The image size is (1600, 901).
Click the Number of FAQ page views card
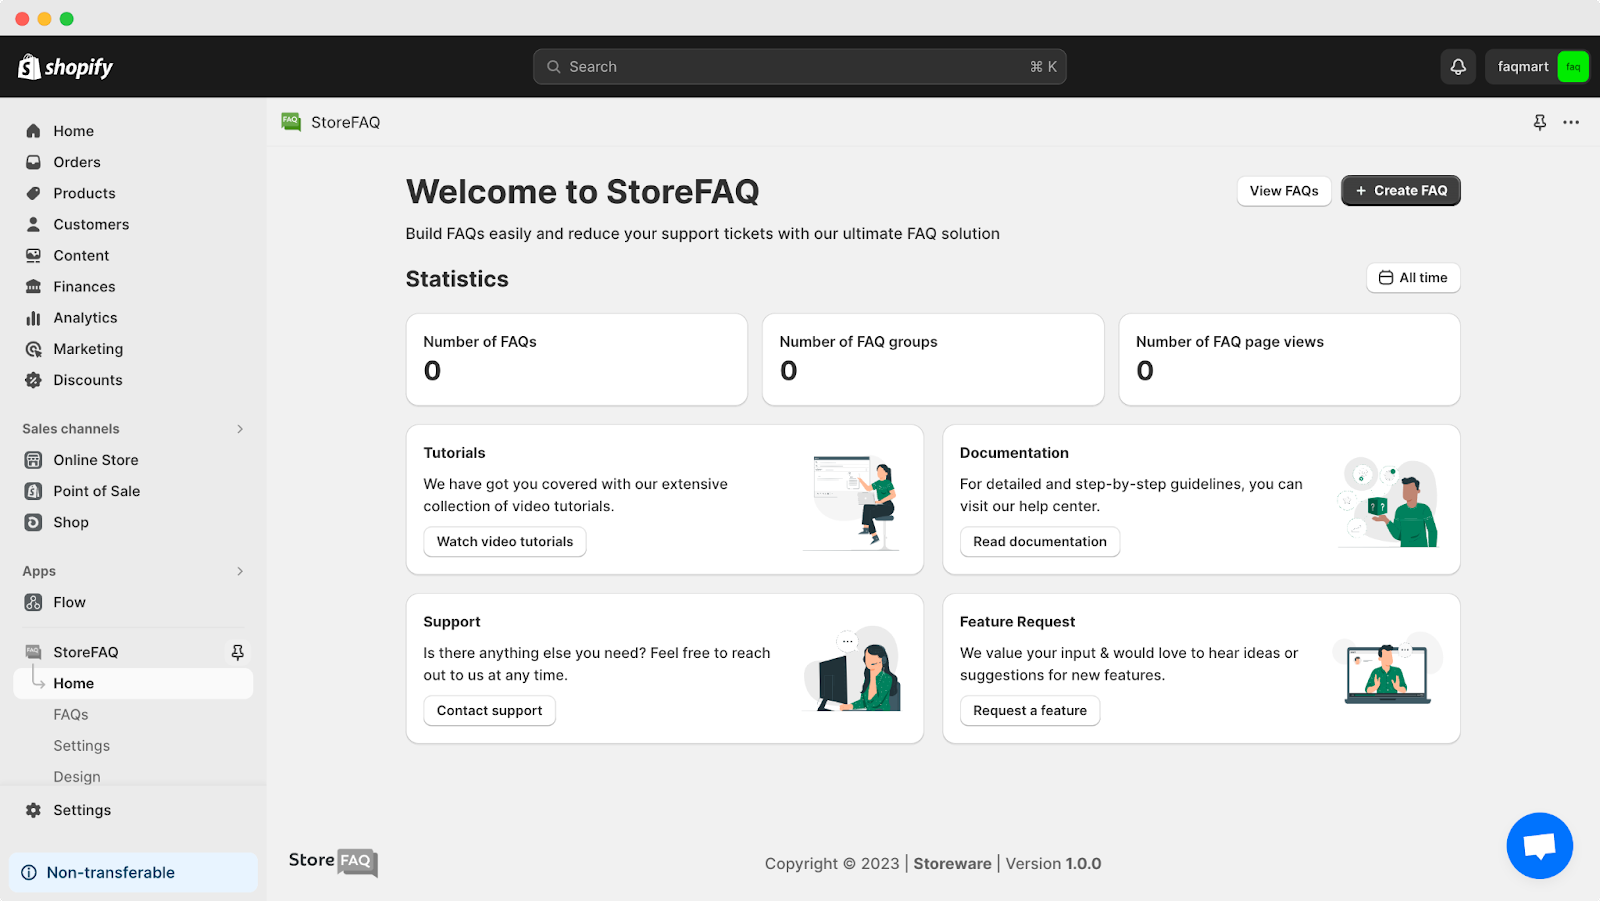[1288, 360]
